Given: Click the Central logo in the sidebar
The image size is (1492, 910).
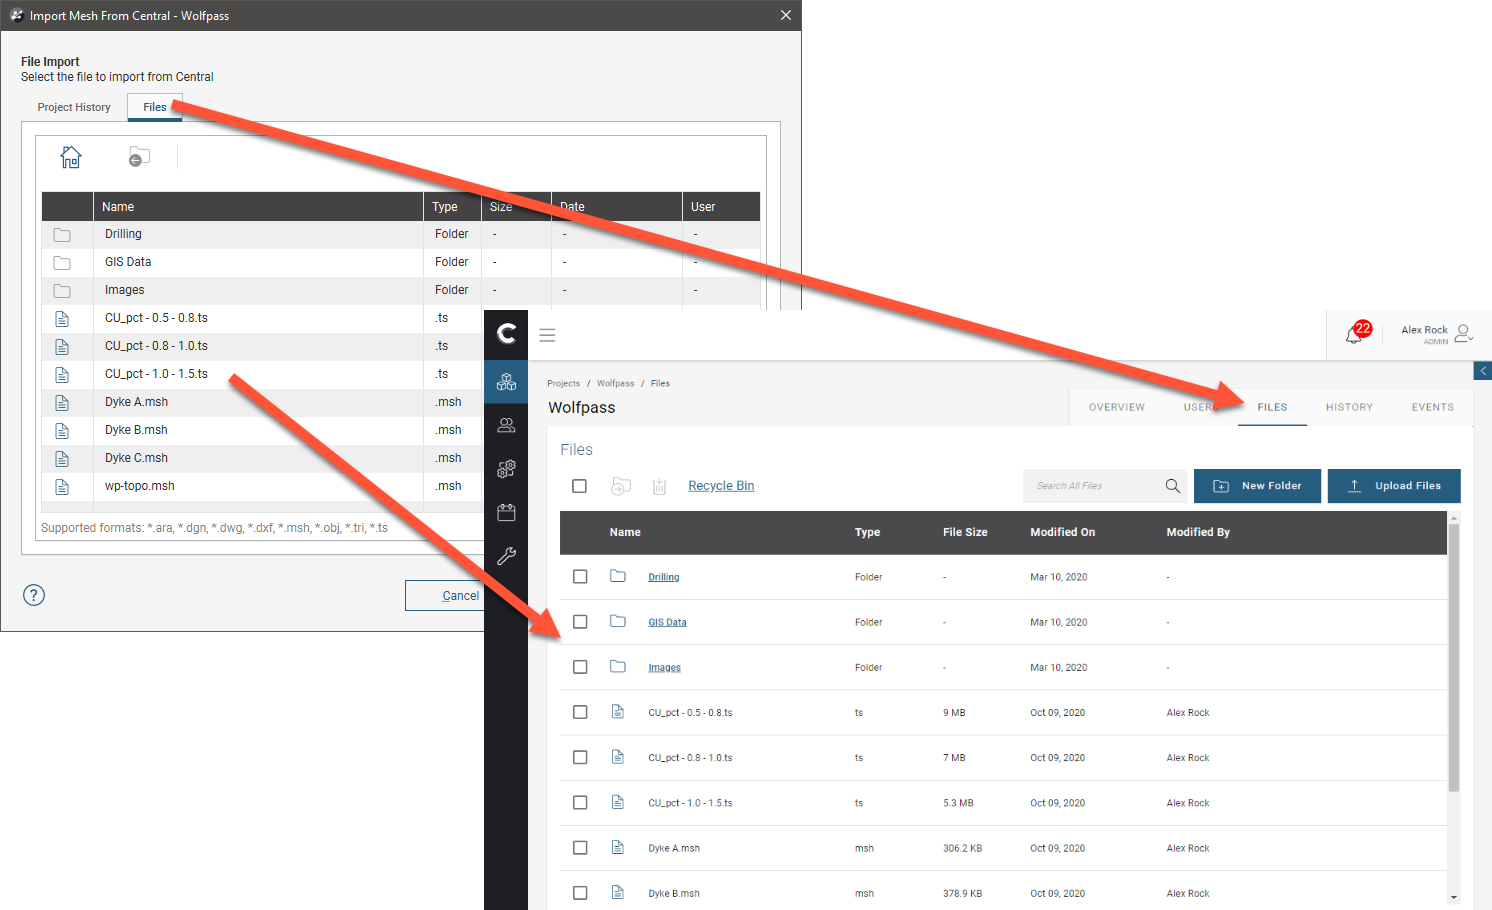Looking at the screenshot, I should pyautogui.click(x=507, y=333).
